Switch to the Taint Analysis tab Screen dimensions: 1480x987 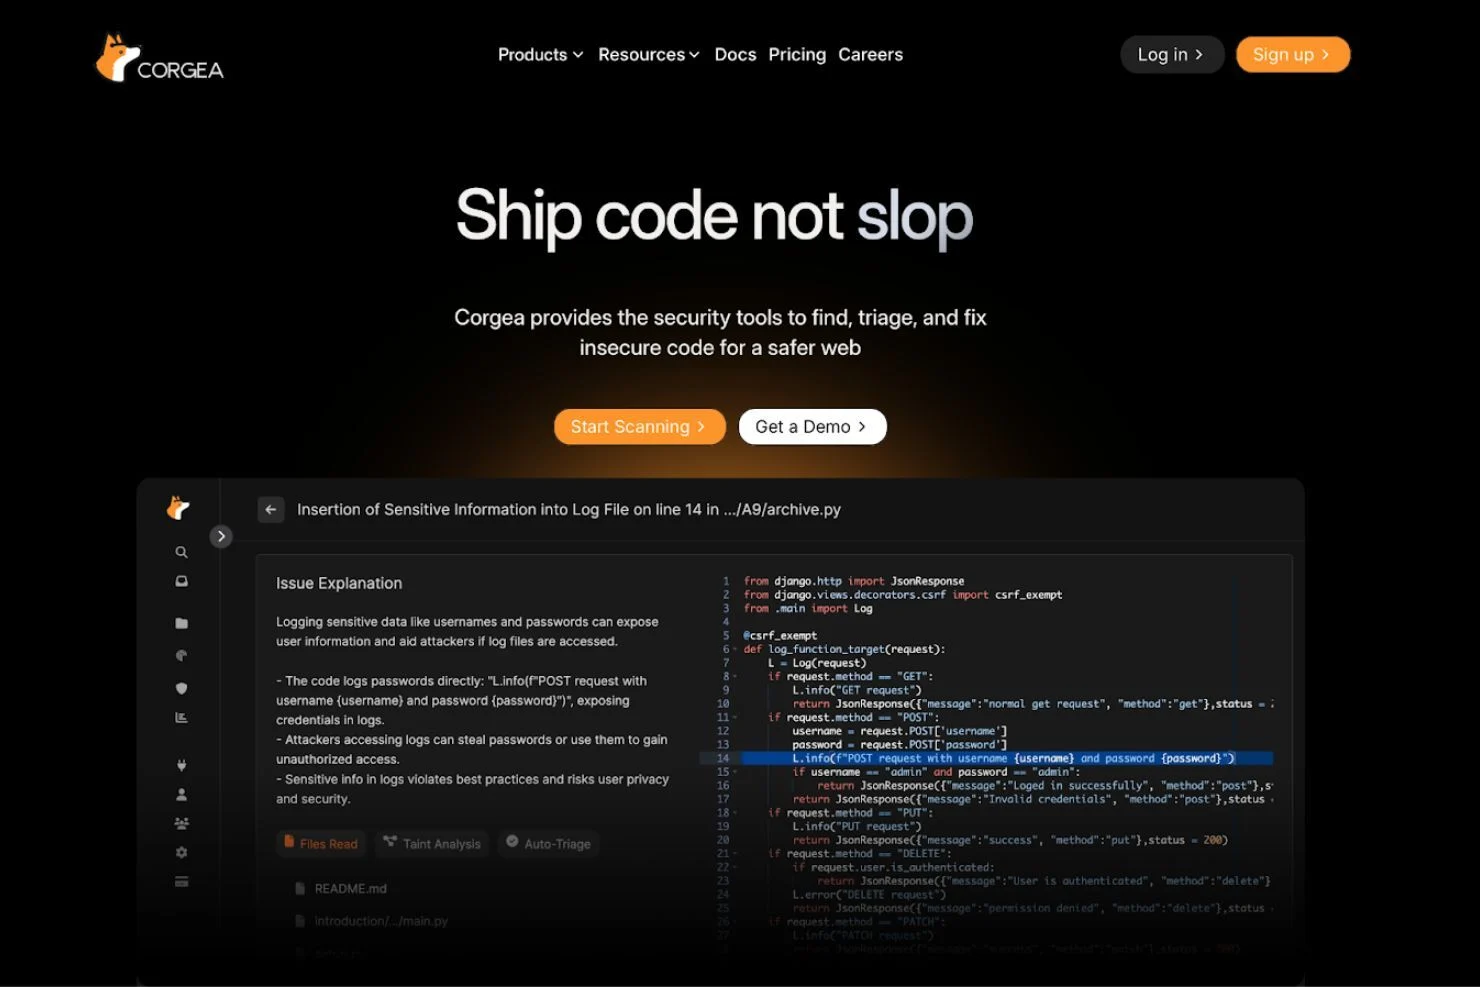pos(432,843)
